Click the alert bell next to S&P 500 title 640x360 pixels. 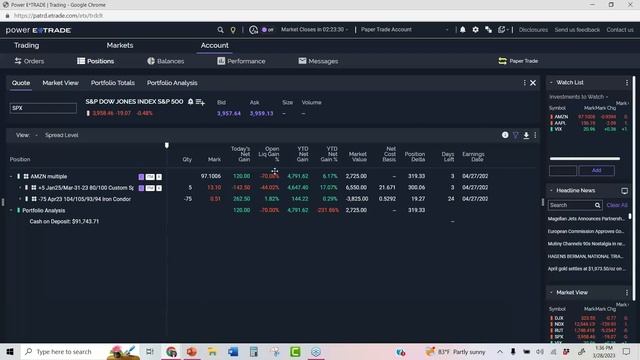click(190, 102)
